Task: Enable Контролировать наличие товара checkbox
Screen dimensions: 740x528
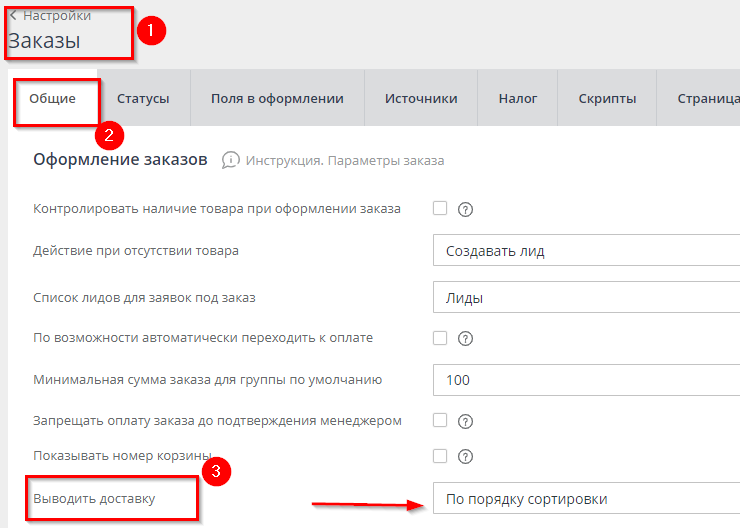Action: pos(440,209)
